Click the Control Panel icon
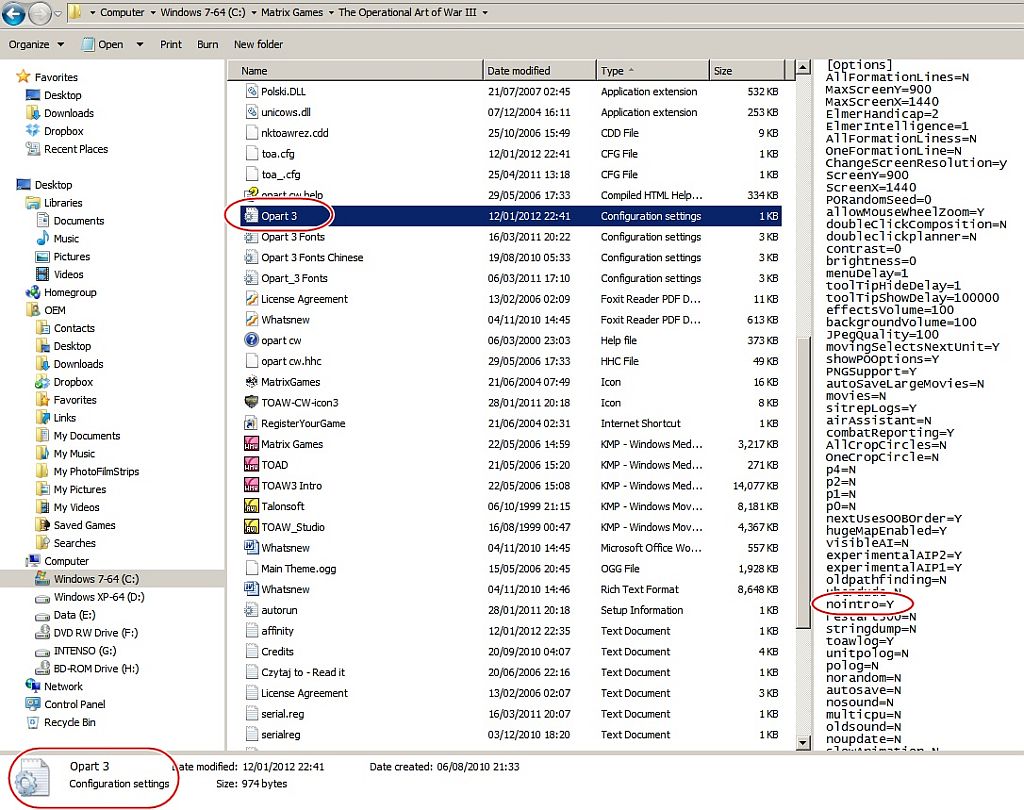This screenshot has height=810, width=1024. click(33, 704)
